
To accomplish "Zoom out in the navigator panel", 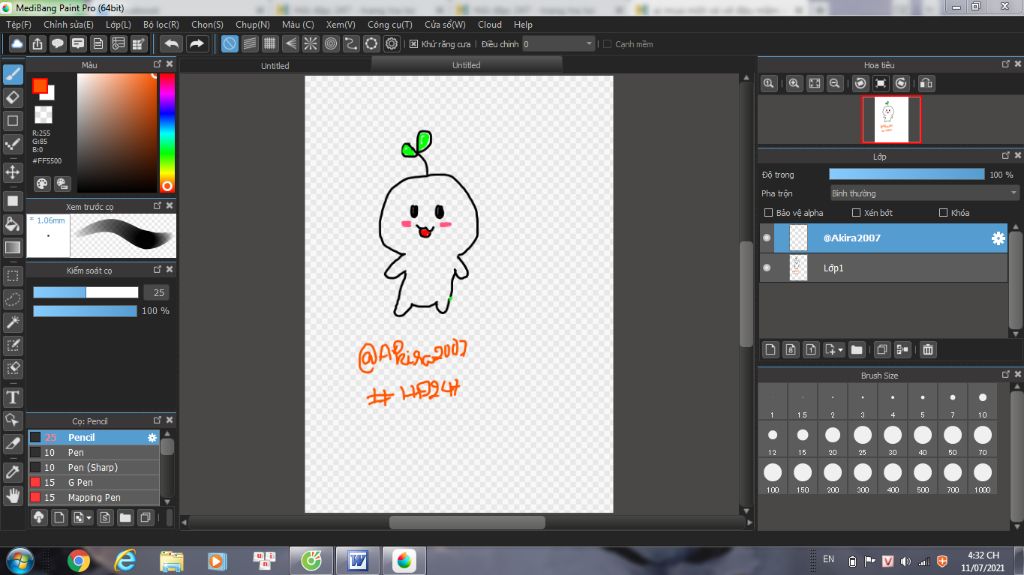I will click(x=835, y=84).
